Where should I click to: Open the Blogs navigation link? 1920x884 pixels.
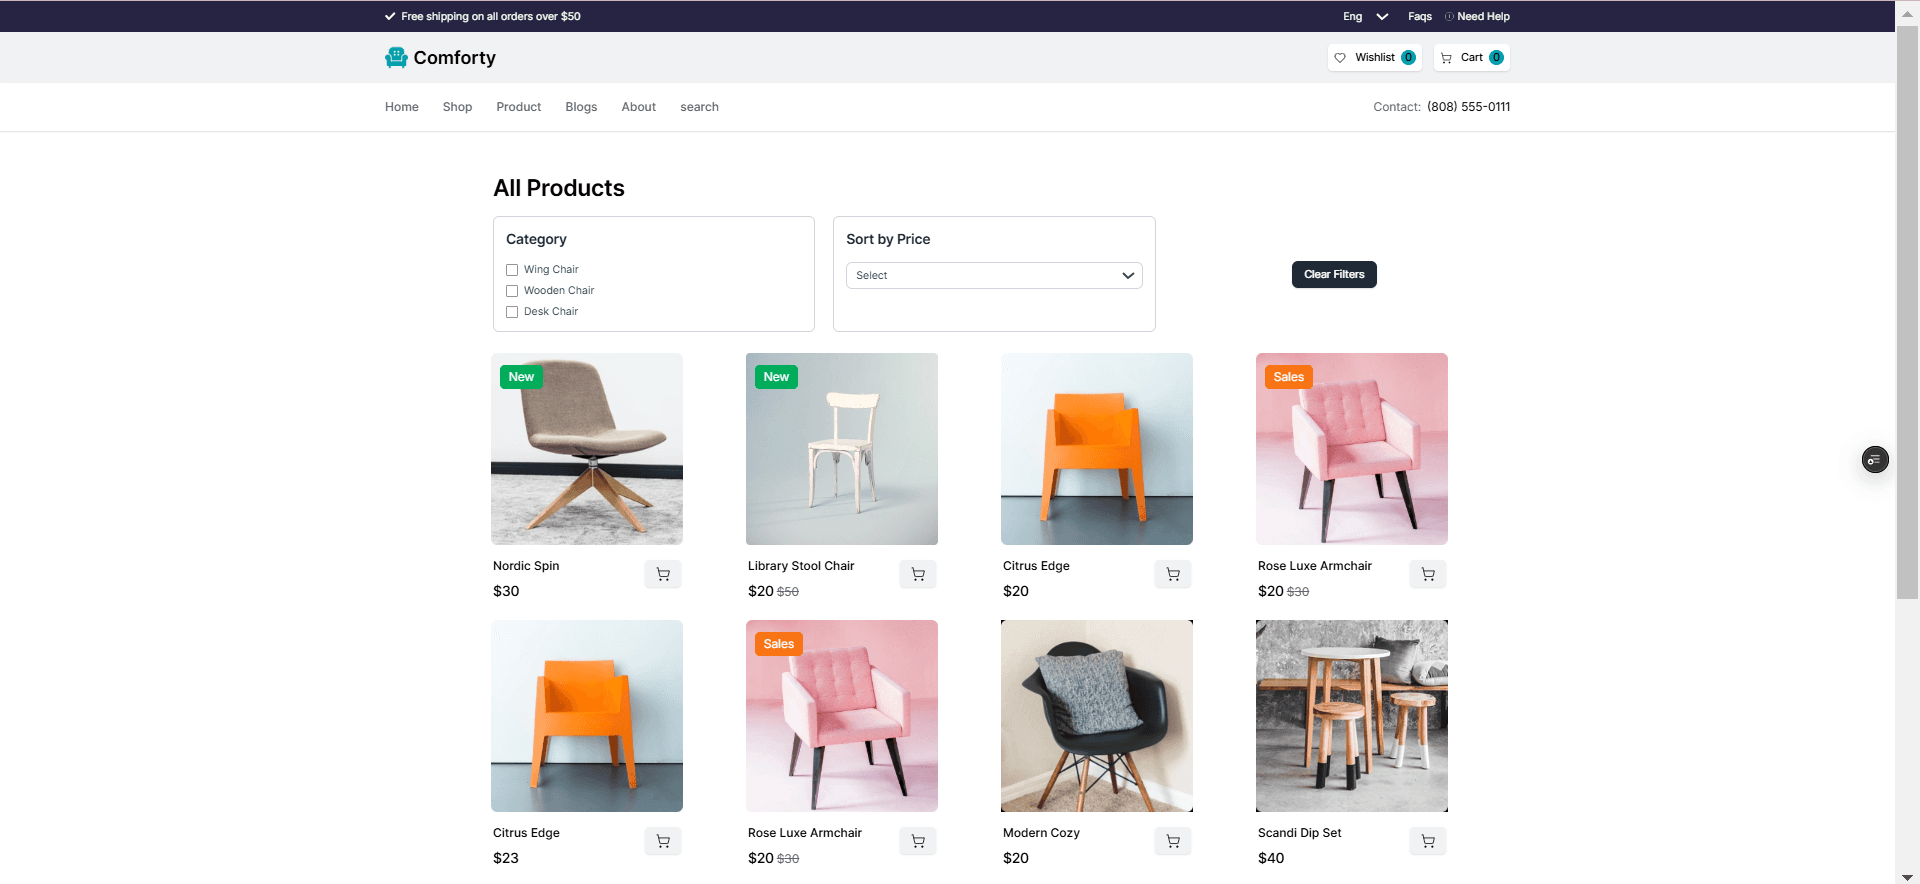pos(581,107)
